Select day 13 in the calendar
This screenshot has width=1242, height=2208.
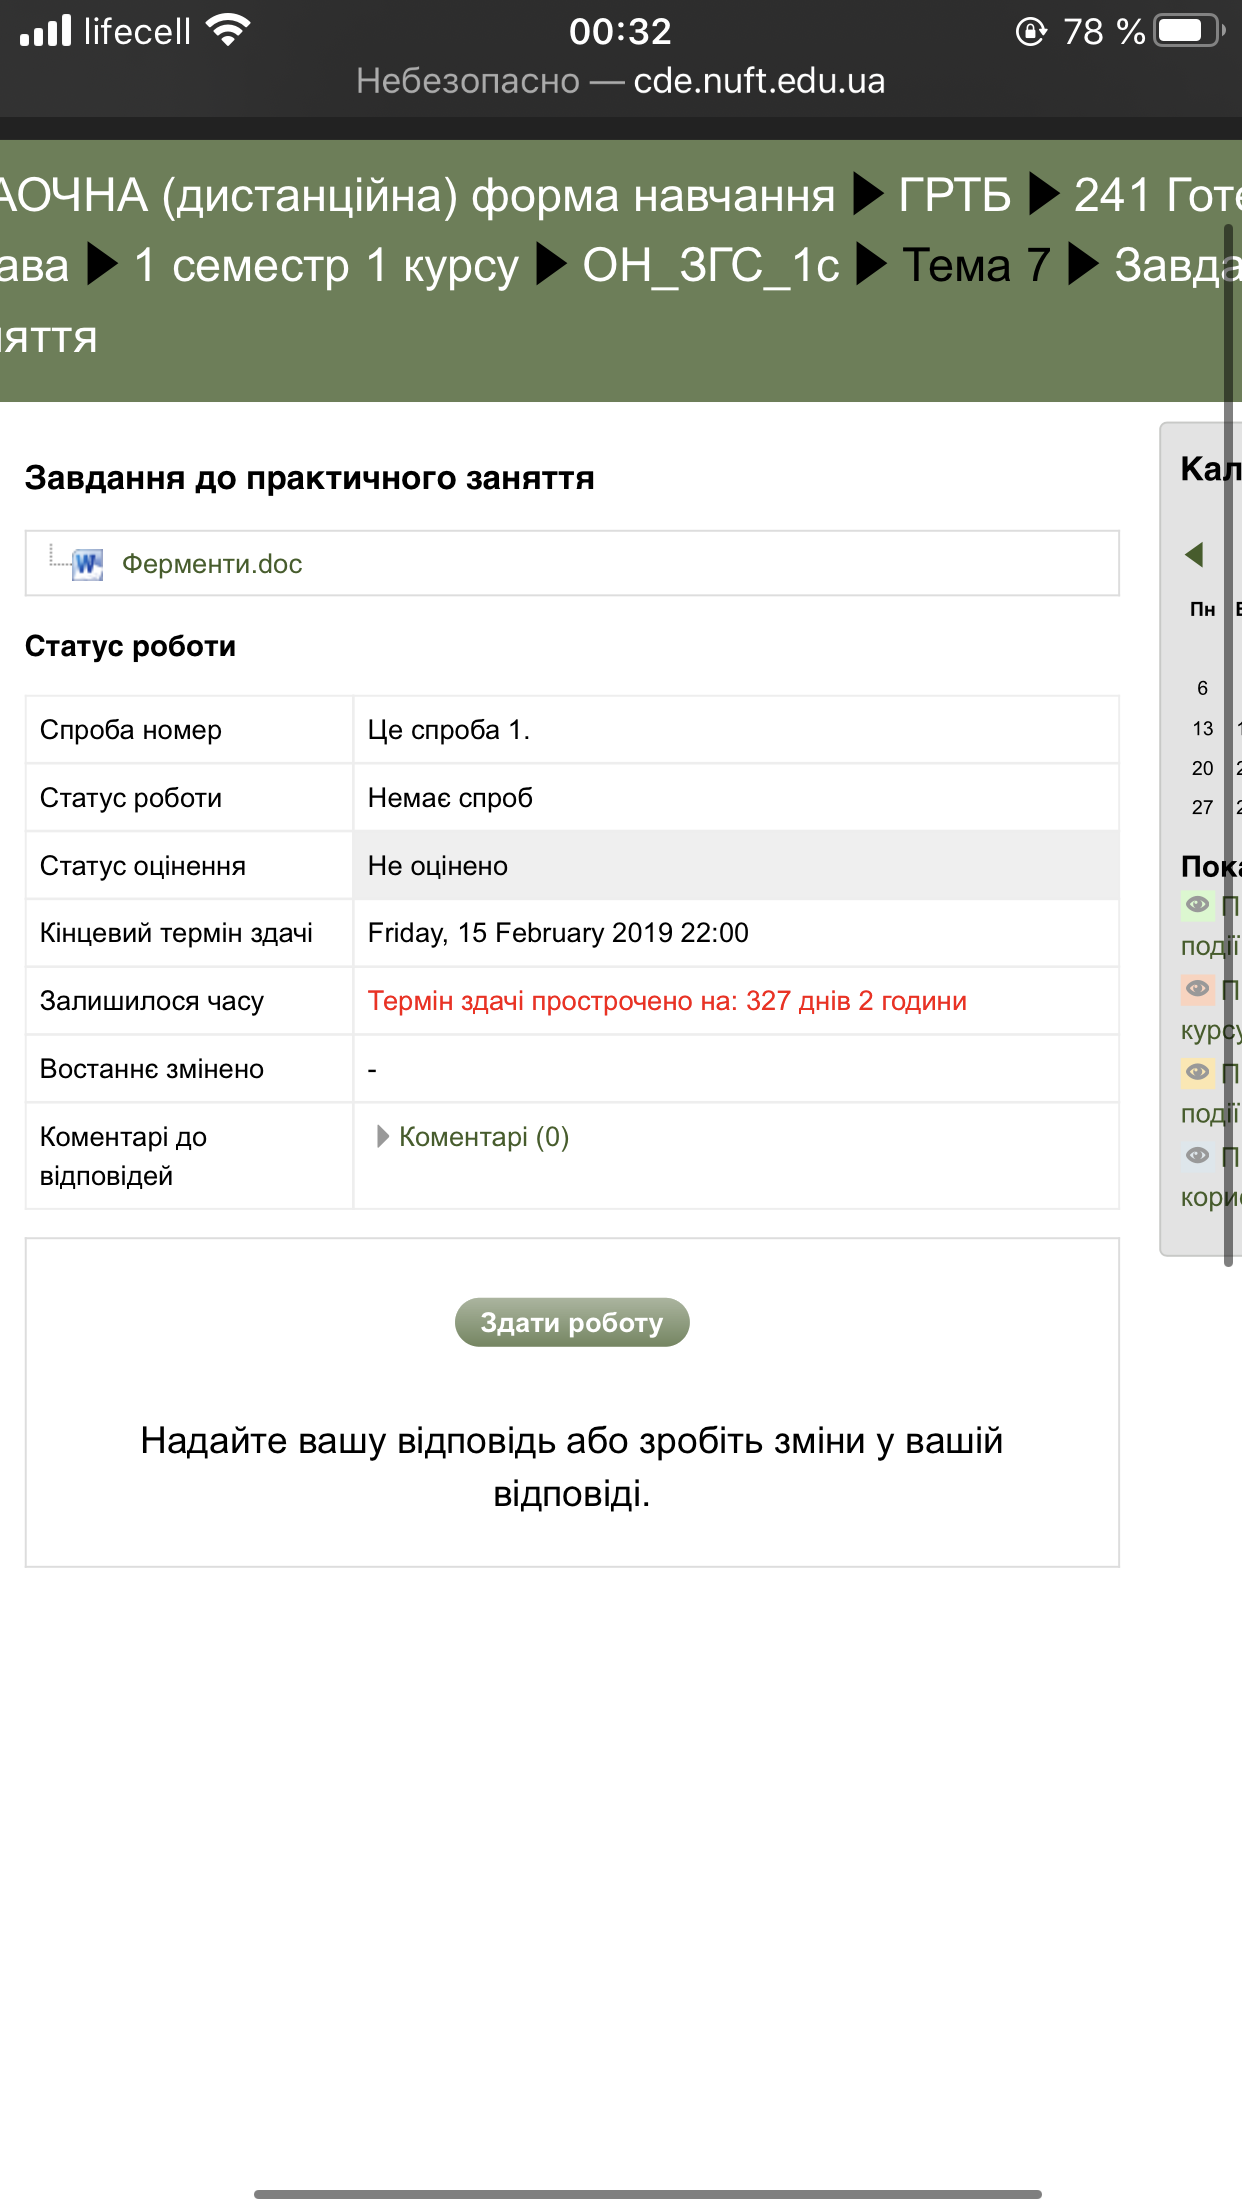(x=1202, y=729)
